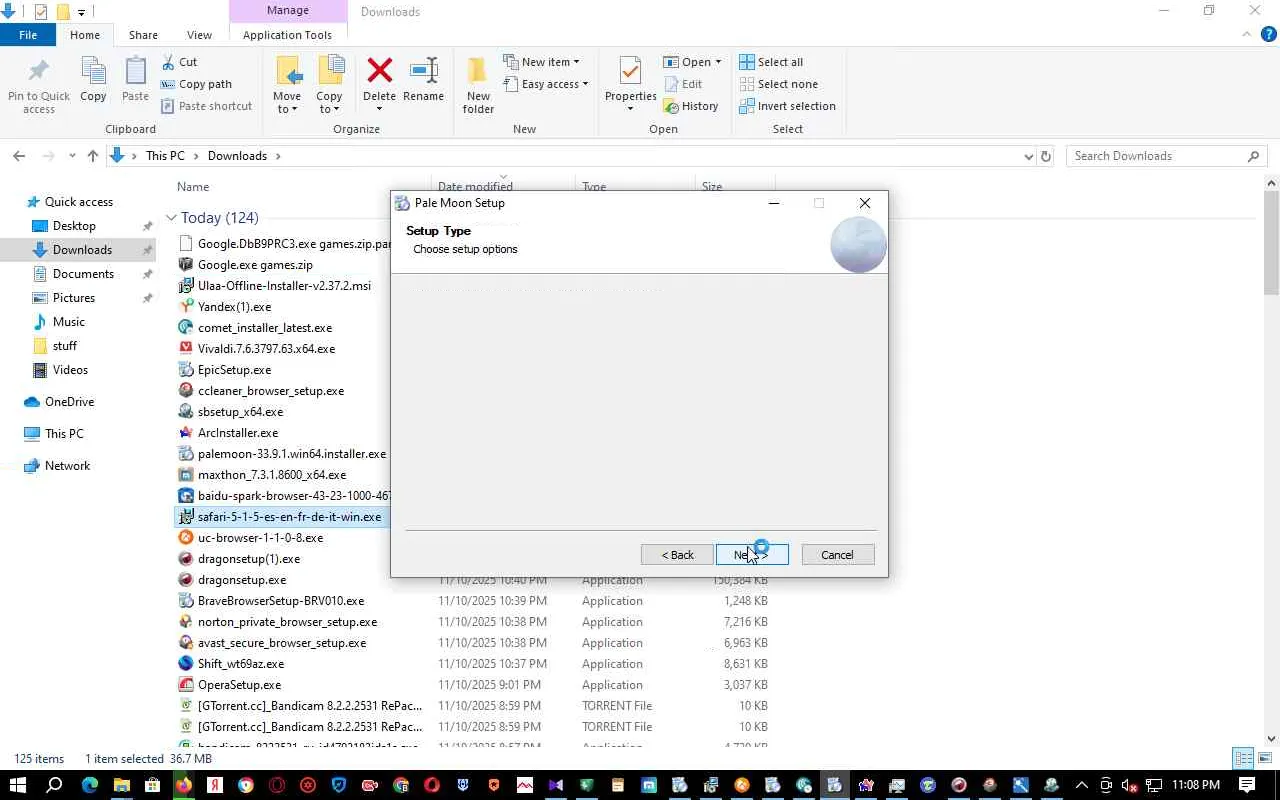Create a New folder from the ribbon
This screenshot has width=1280, height=800.
tap(478, 85)
